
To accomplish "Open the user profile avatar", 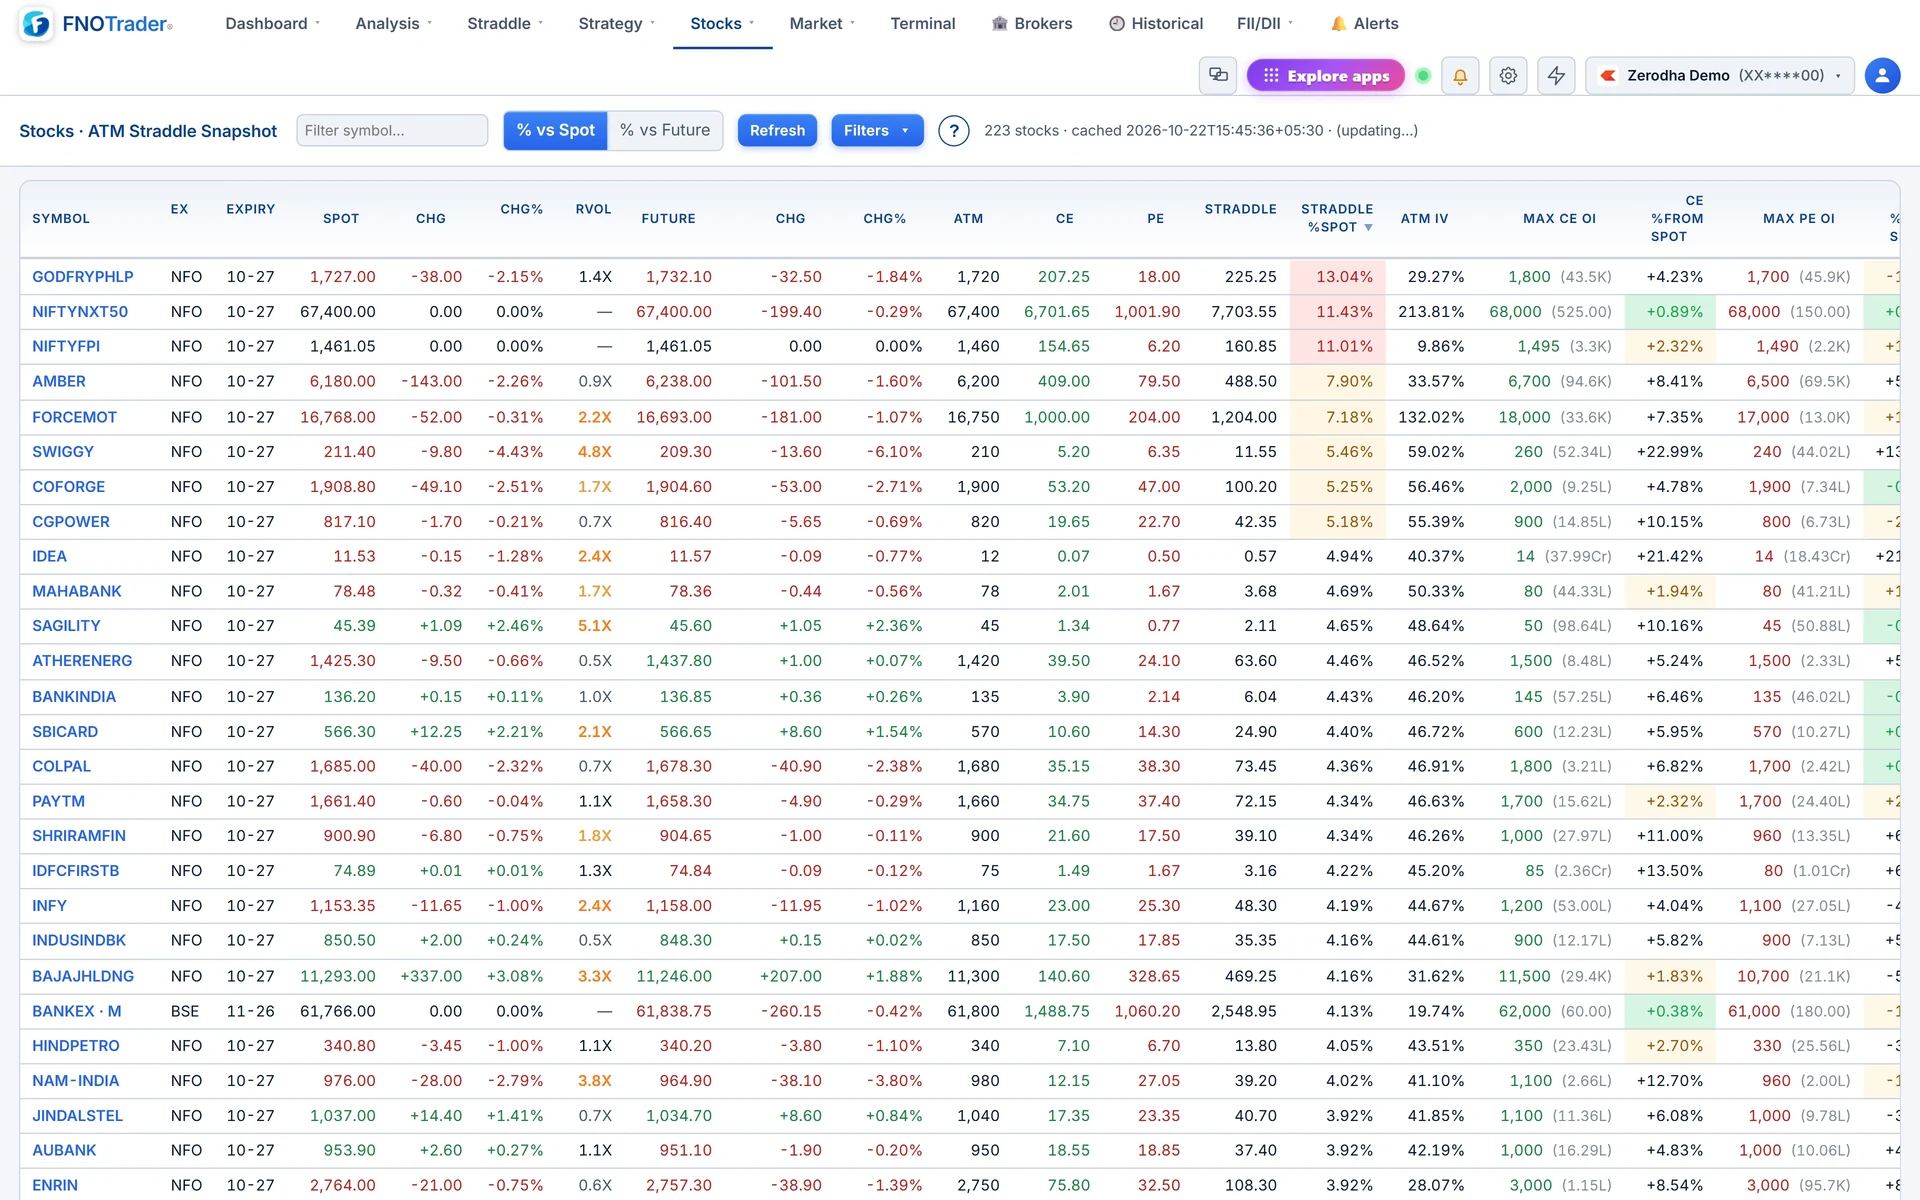I will click(x=1882, y=75).
